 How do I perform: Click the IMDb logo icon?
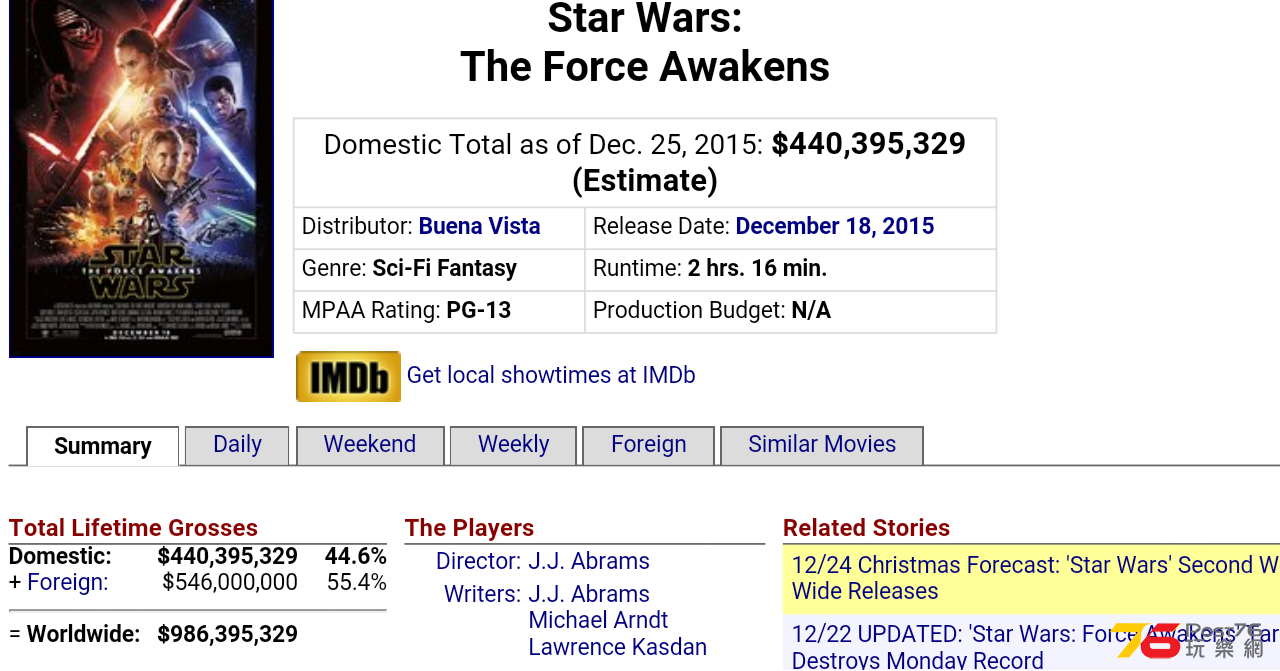click(348, 376)
